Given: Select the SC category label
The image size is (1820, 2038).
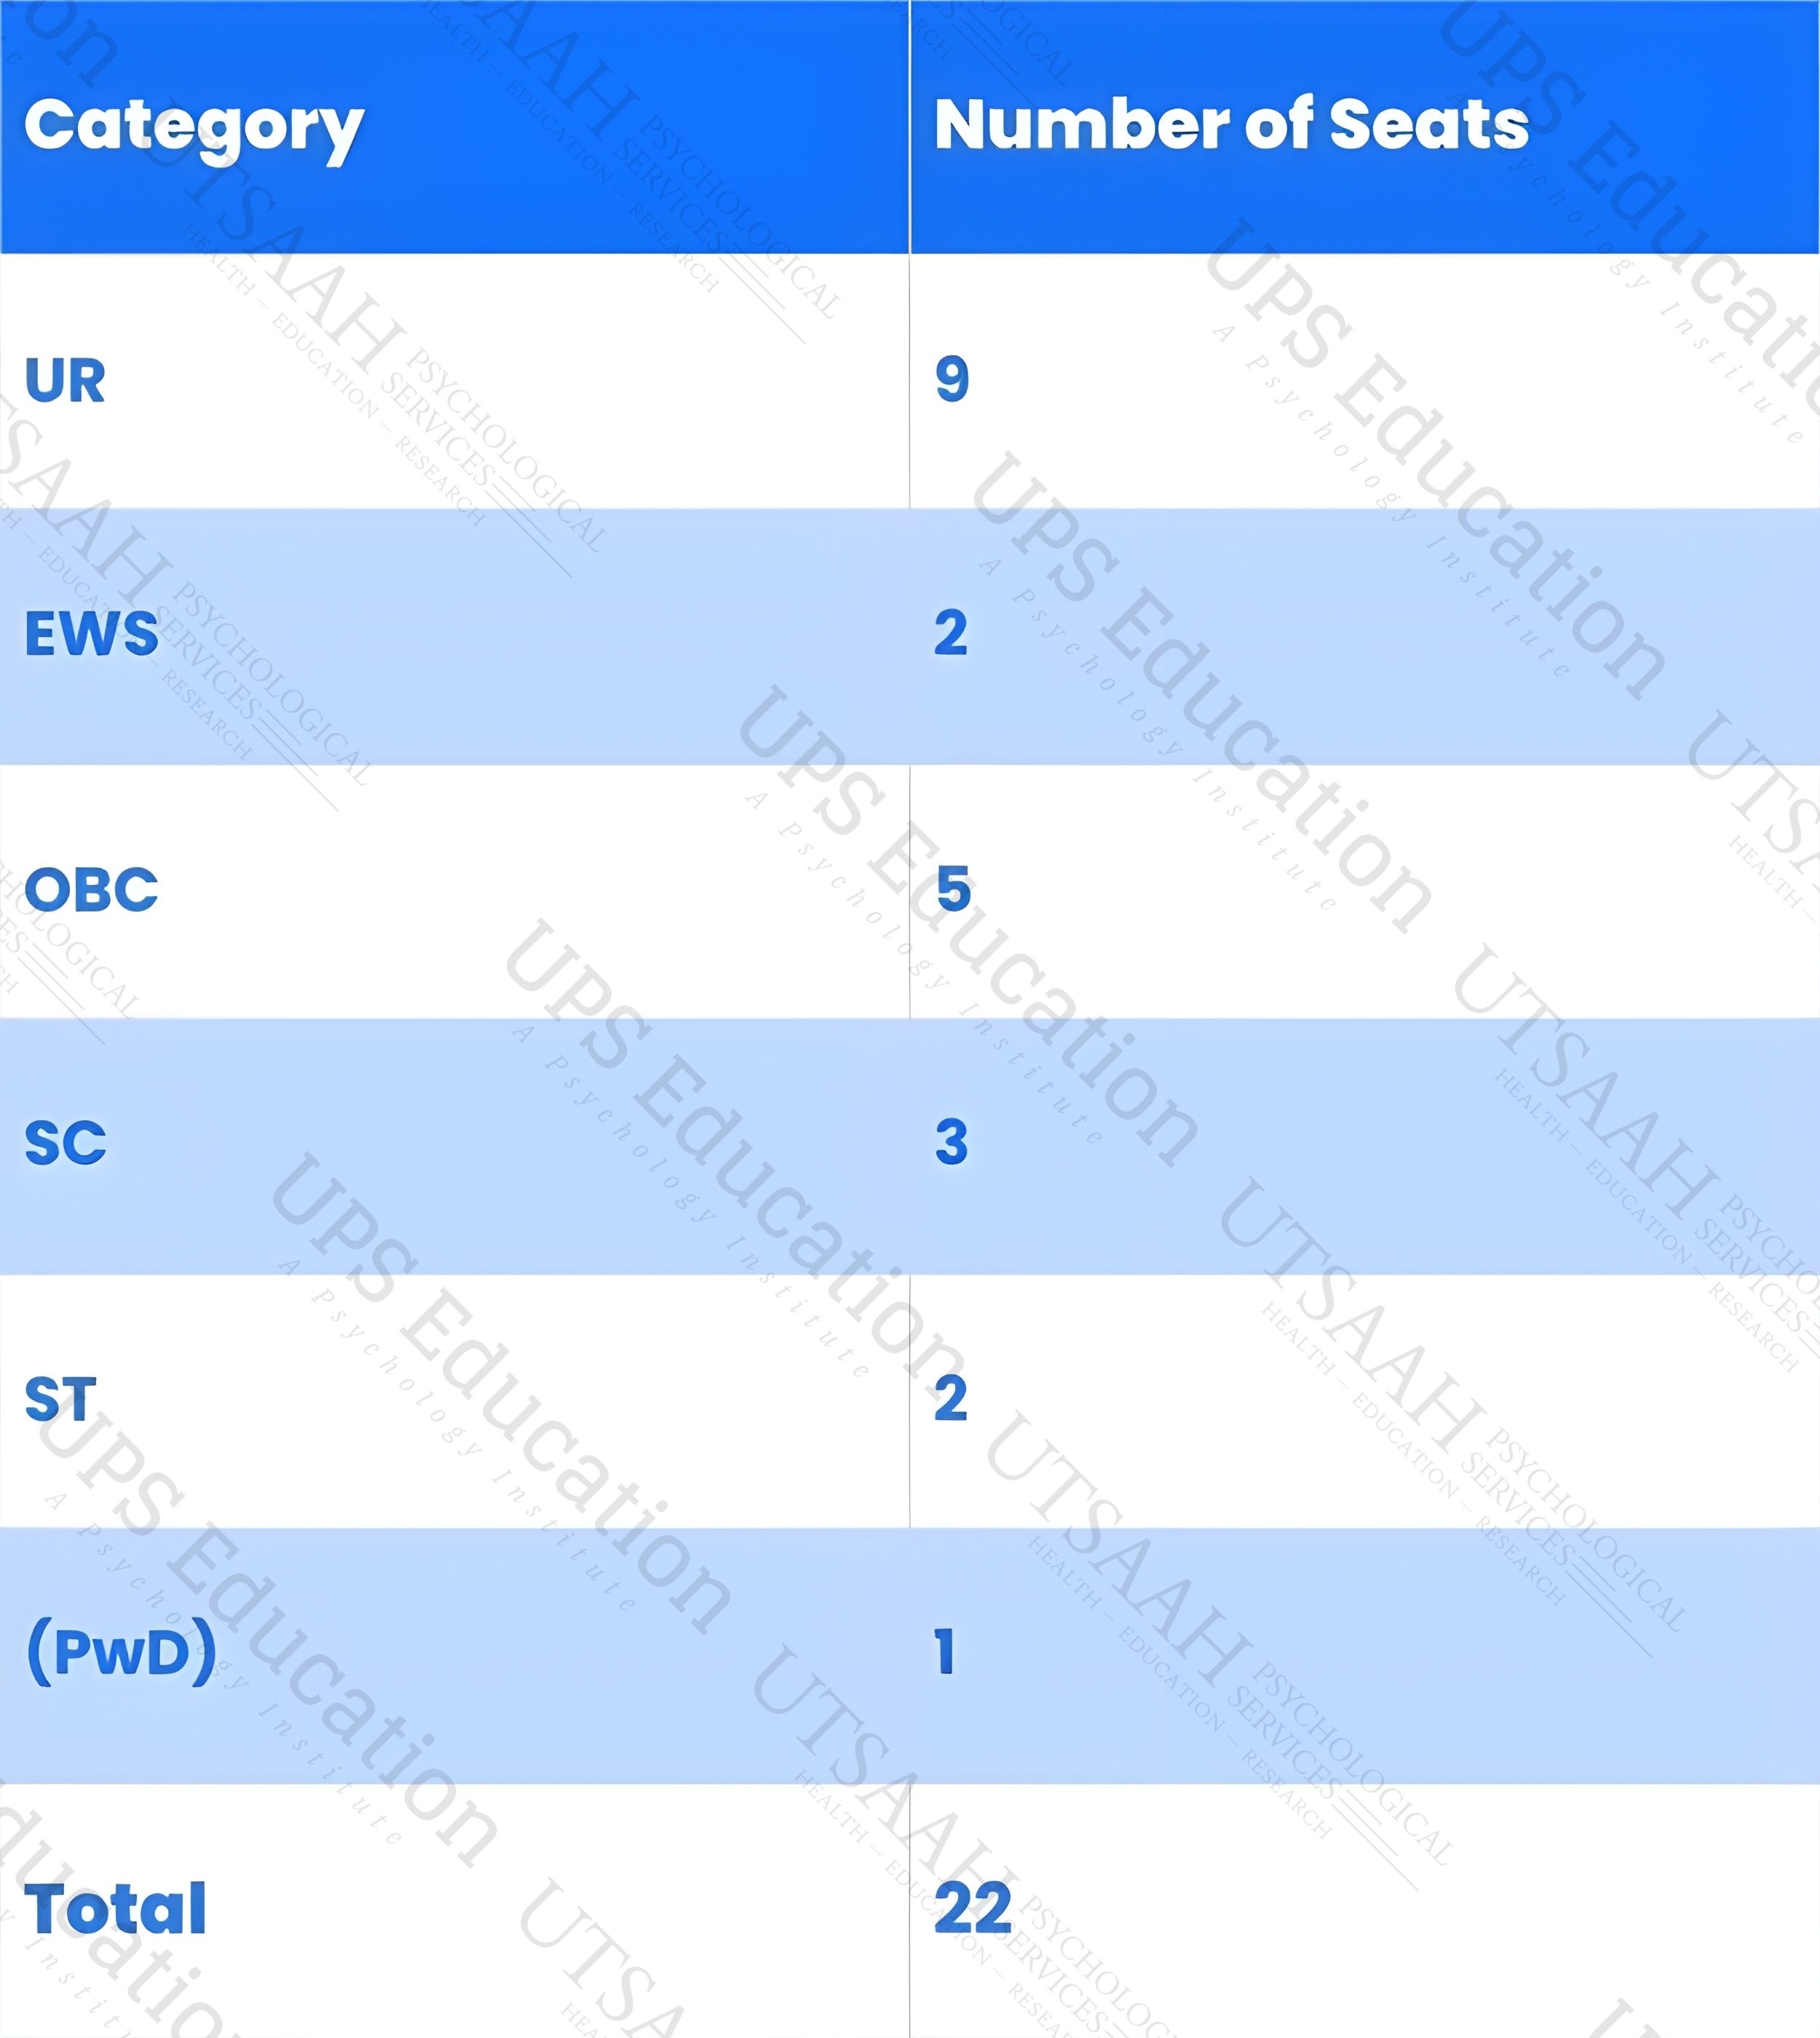Looking at the screenshot, I should click(65, 1143).
